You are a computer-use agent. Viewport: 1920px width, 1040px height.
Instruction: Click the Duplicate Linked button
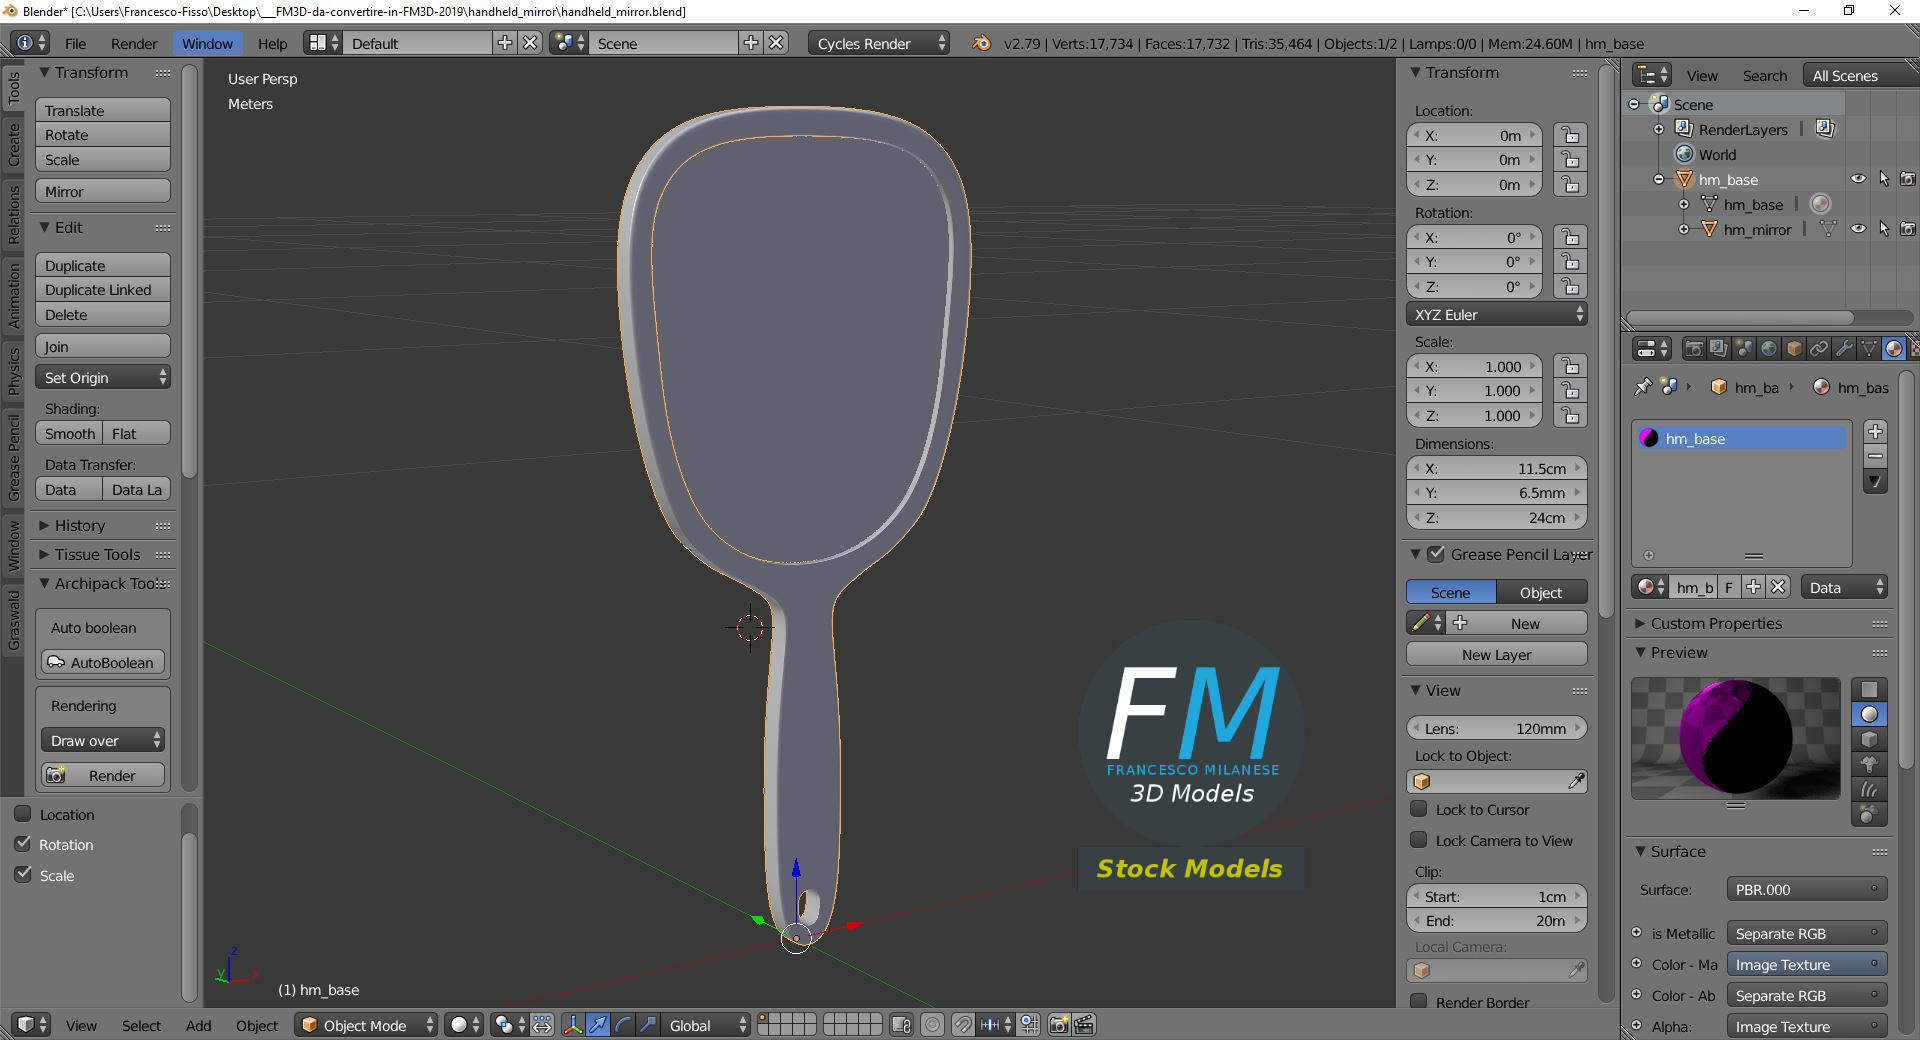point(103,289)
